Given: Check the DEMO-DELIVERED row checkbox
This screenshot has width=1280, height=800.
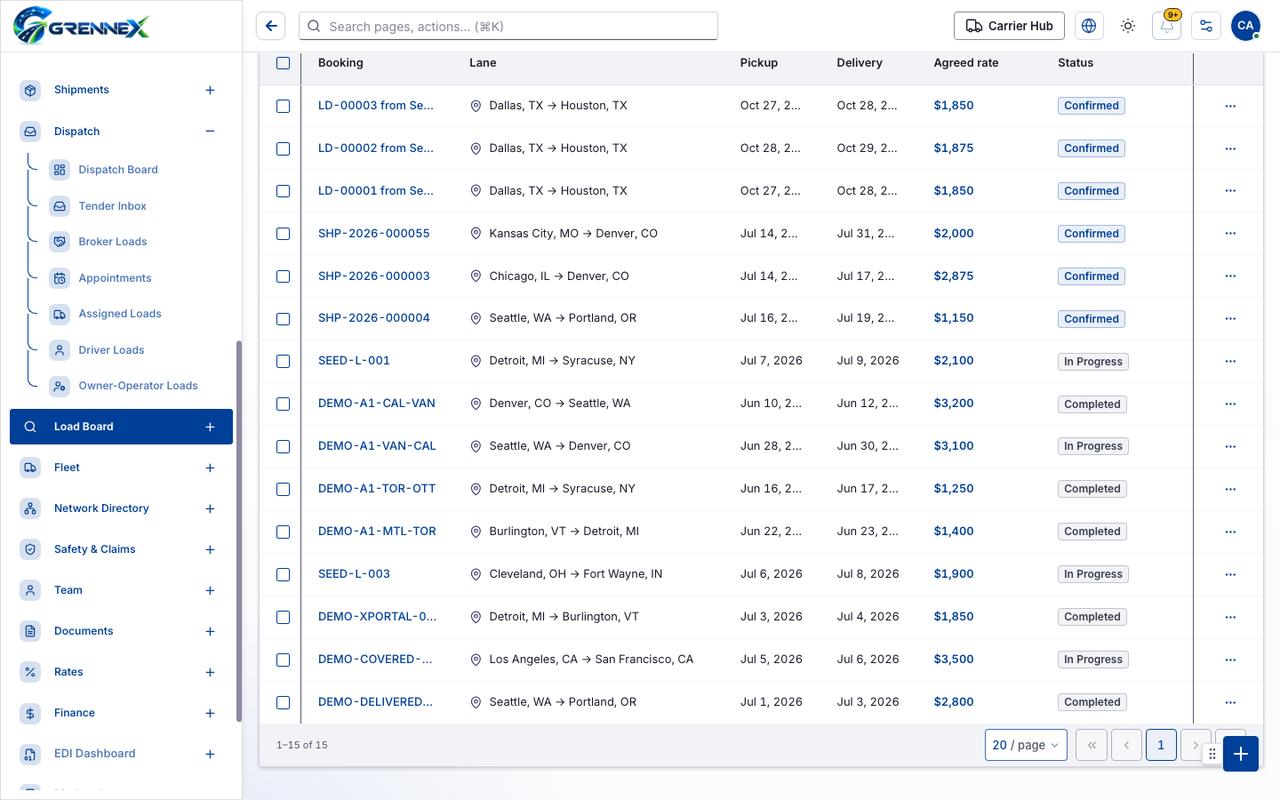Looking at the screenshot, I should click(283, 702).
